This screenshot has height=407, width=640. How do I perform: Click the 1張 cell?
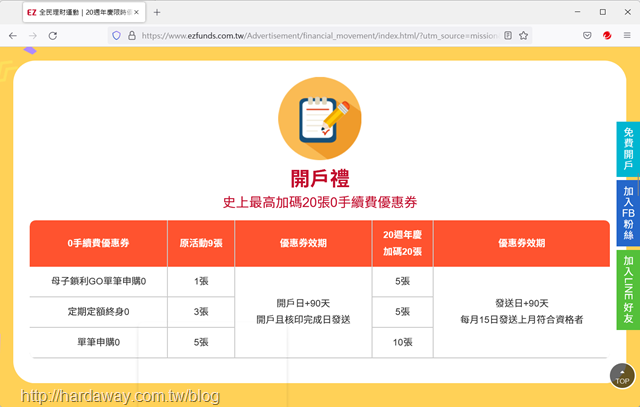coord(201,281)
